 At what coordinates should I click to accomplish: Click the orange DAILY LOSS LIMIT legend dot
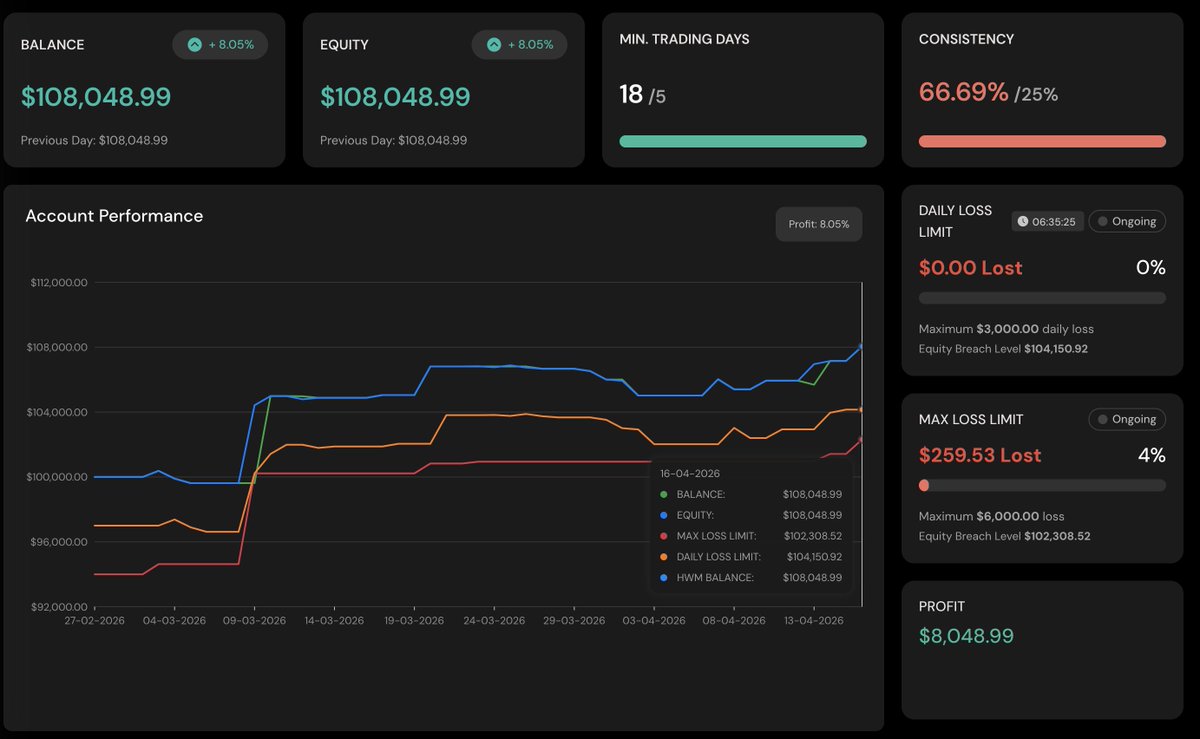tap(664, 556)
